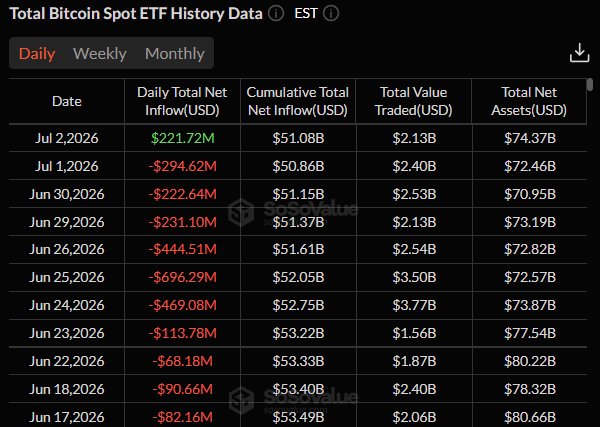The height and width of the screenshot is (427, 600).
Task: Click the -$696.29M outflow value
Action: tap(183, 277)
